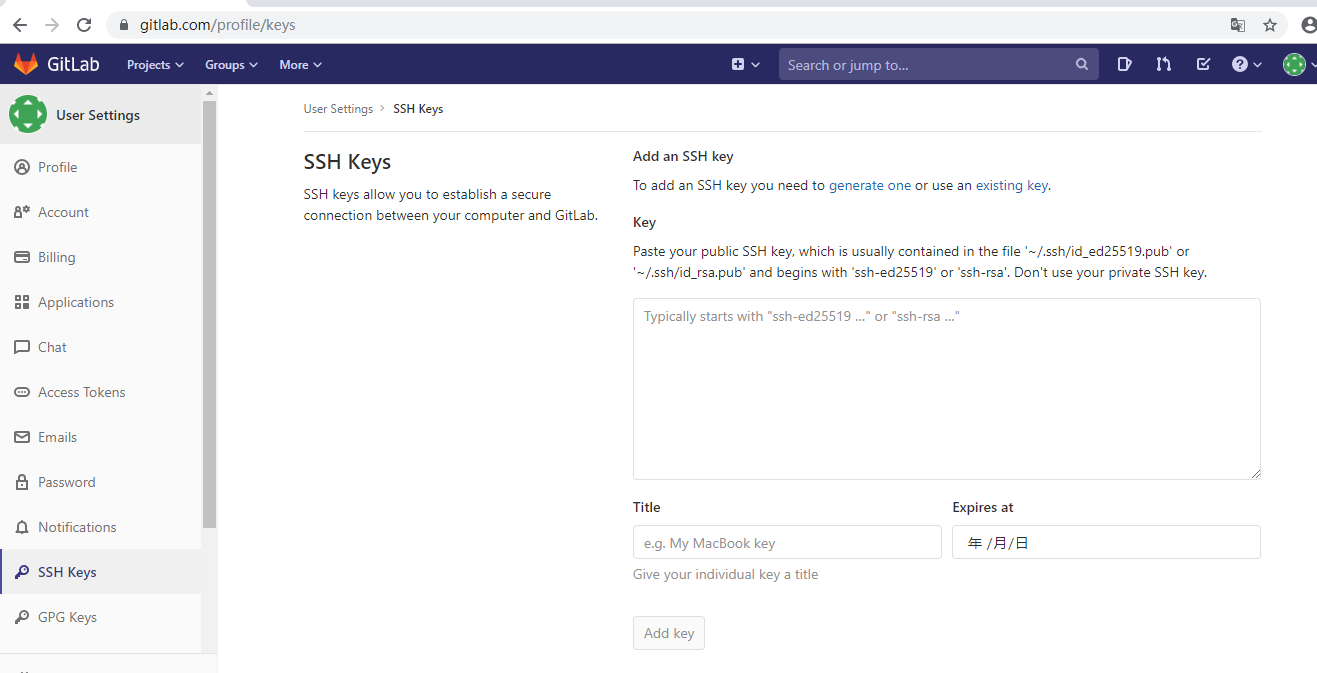Open the Help question mark icon

[1240, 64]
